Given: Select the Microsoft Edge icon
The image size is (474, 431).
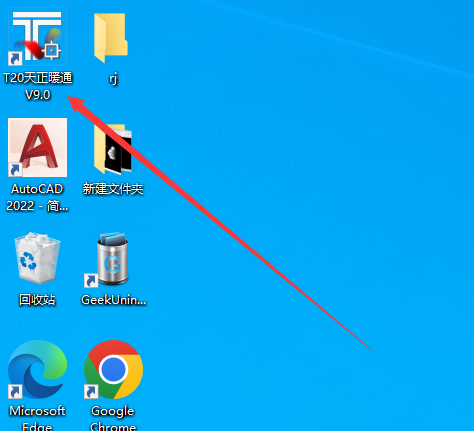Looking at the screenshot, I should [37, 369].
